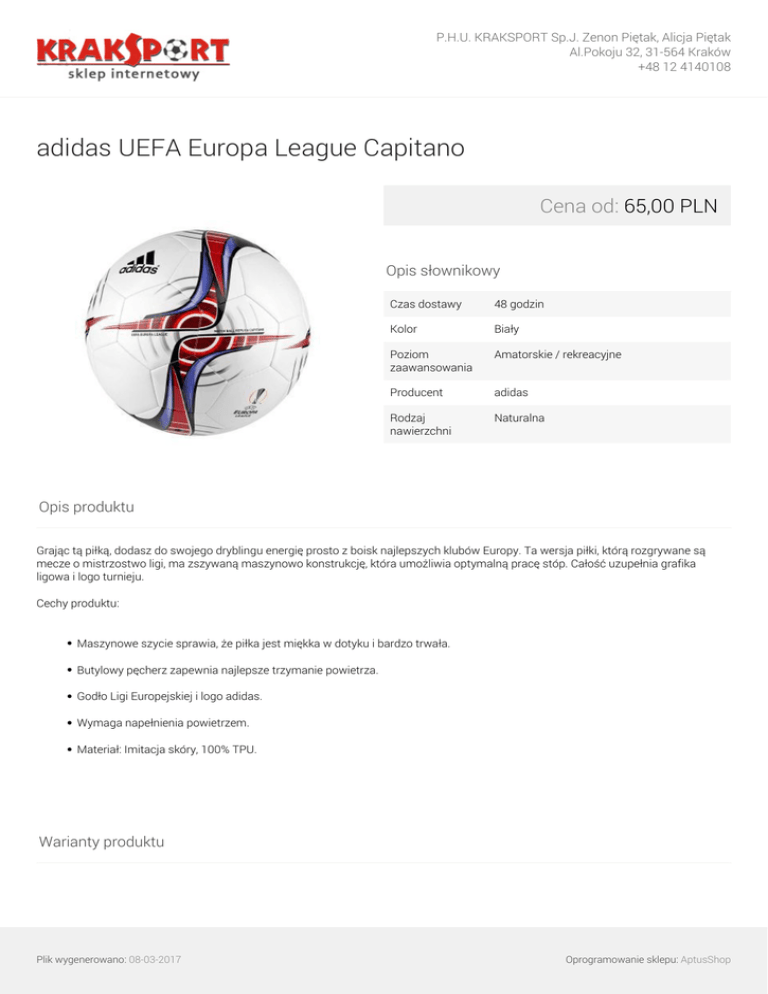Click the Materiał: Imitacja skóry bullet point
This screenshot has width=768, height=994.
(x=166, y=747)
